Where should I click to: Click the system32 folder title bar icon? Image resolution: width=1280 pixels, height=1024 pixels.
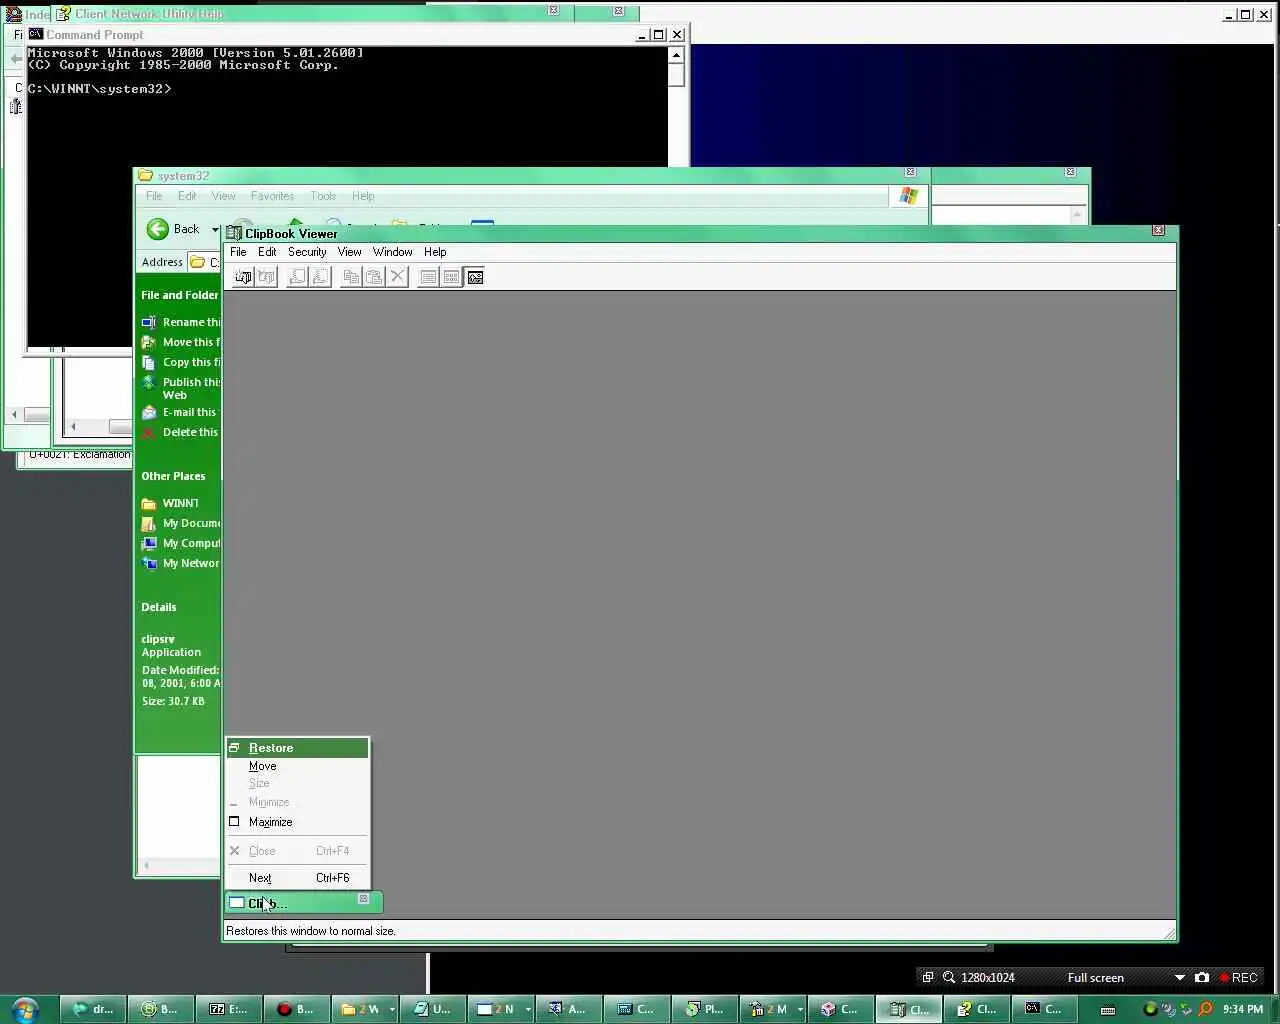(146, 175)
